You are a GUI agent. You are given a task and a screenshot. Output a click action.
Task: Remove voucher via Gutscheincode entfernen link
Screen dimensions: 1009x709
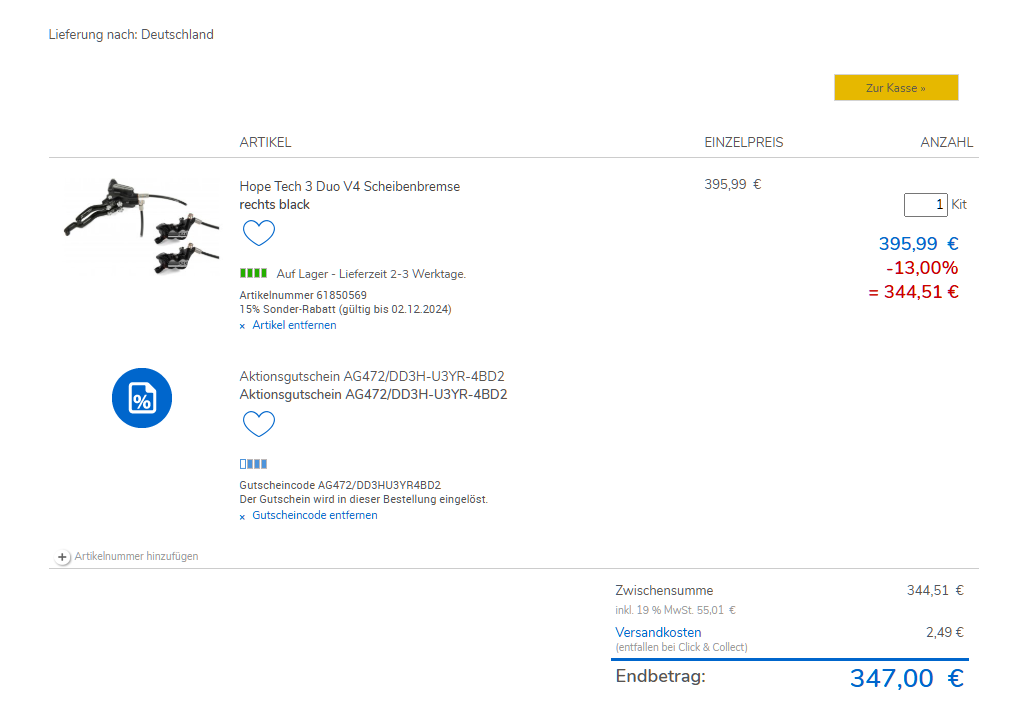pos(314,515)
